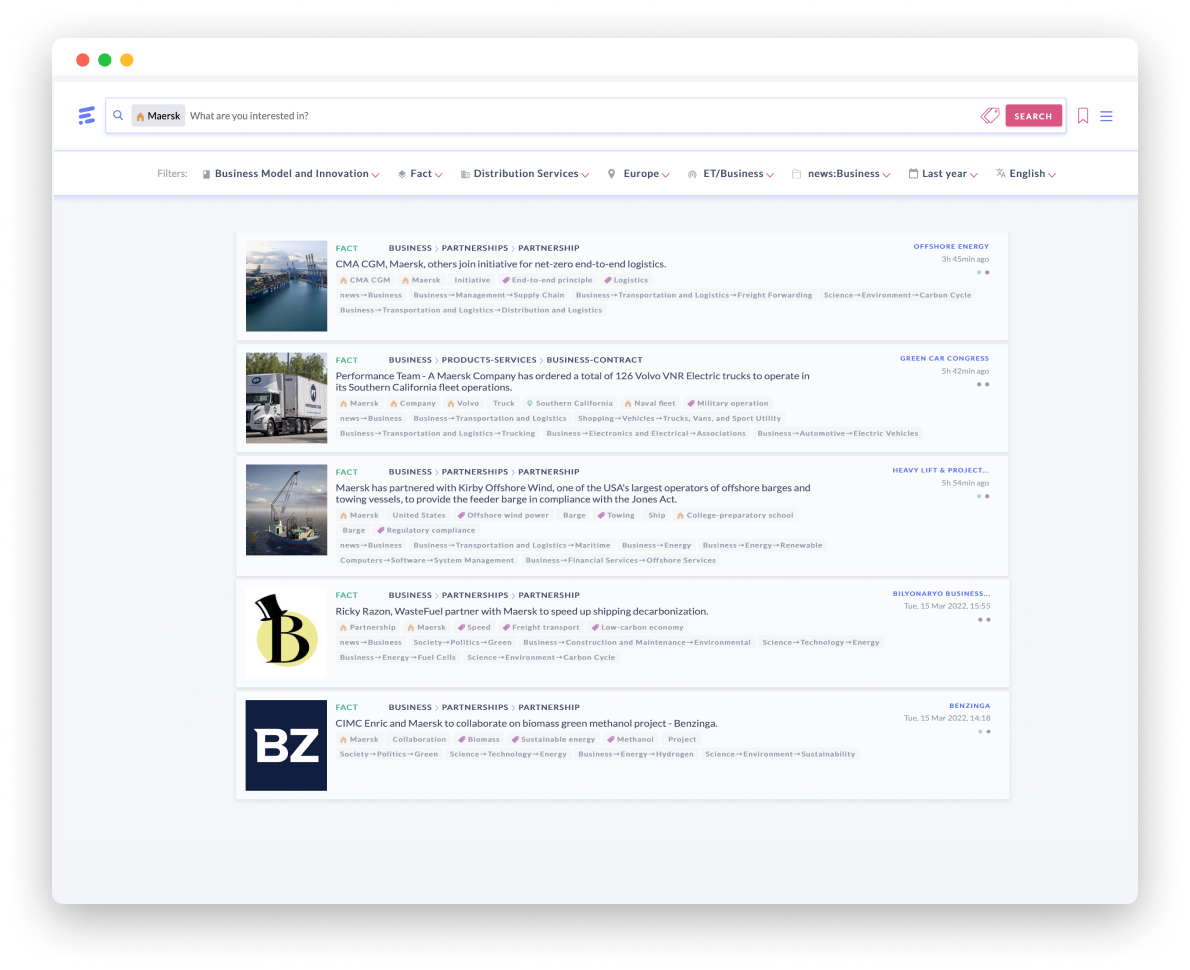Screen dimensions: 1190x970
Task: Click the translation icon on the English filter
Action: click(x=1000, y=173)
